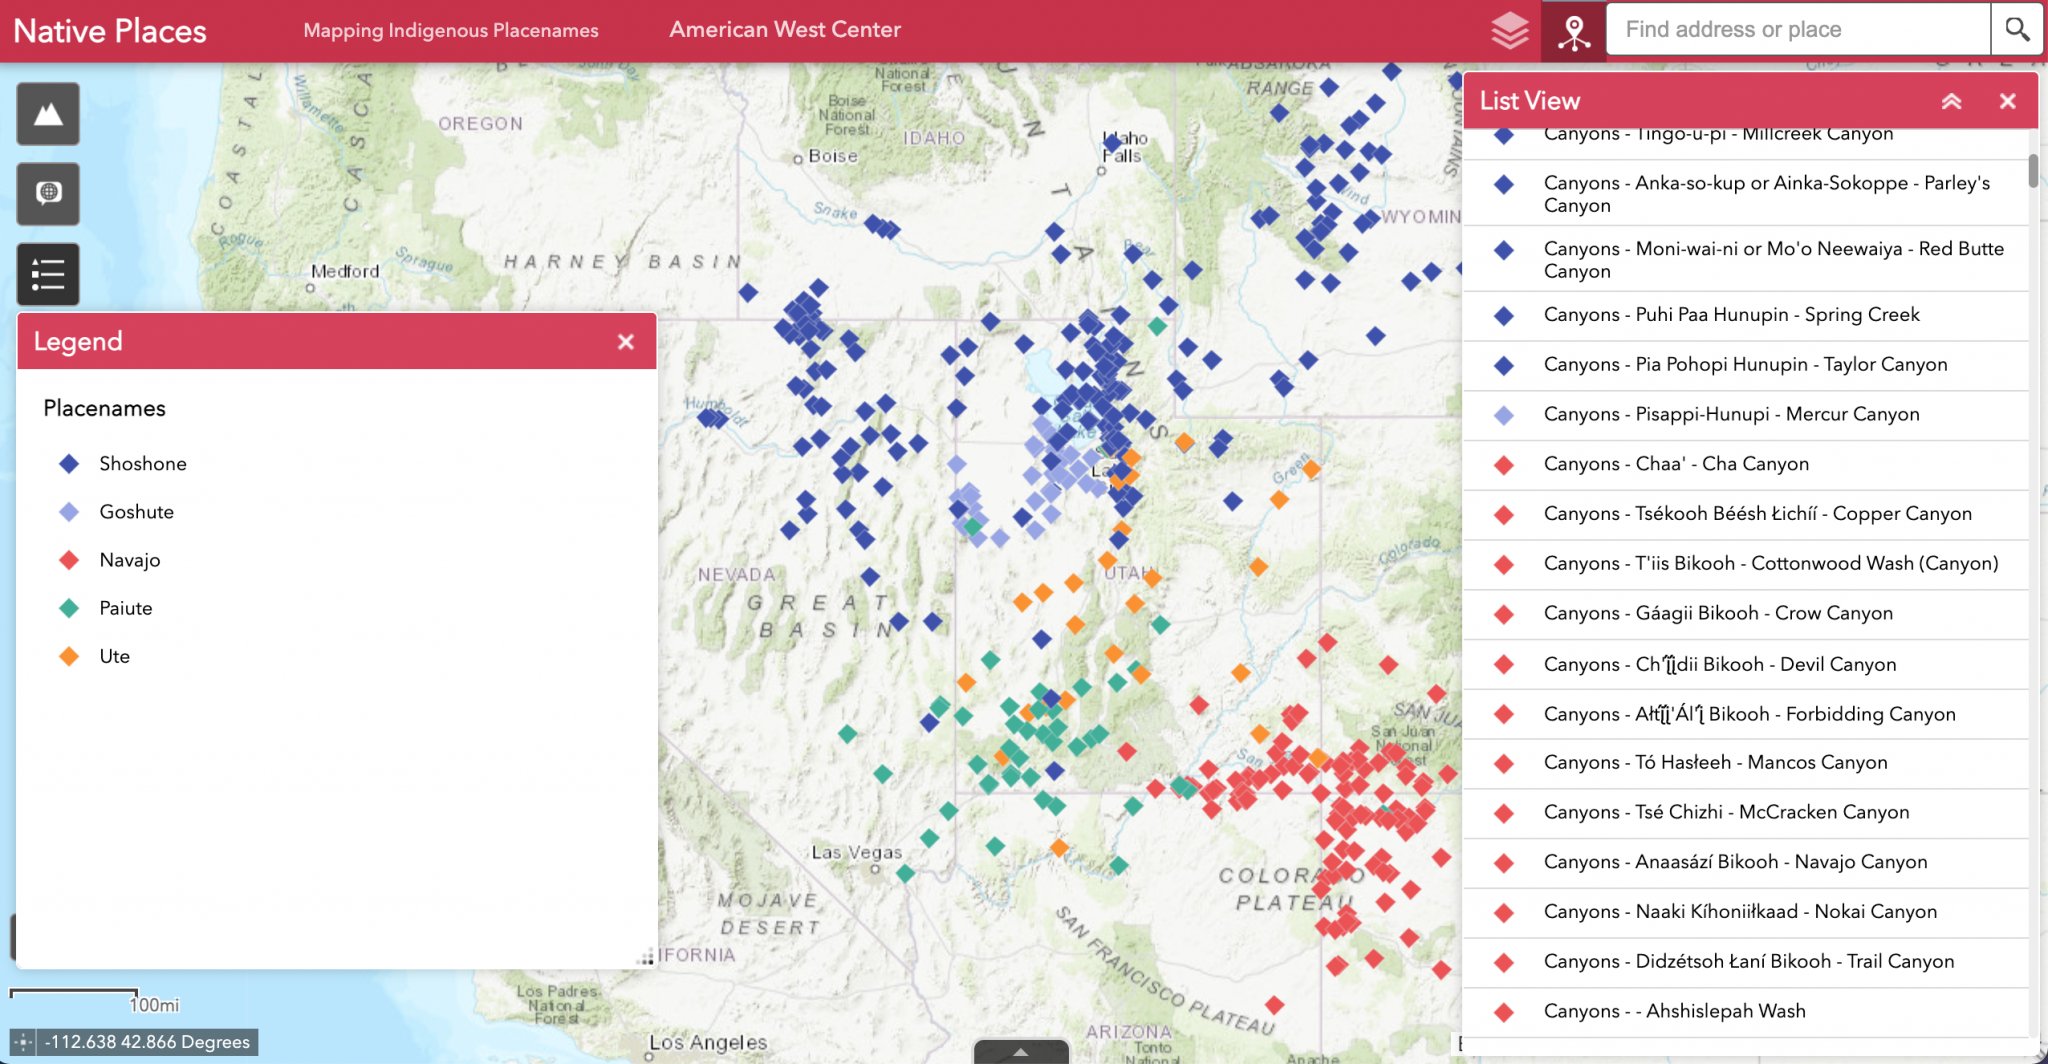Open the legend list icon in sidebar

(47, 274)
